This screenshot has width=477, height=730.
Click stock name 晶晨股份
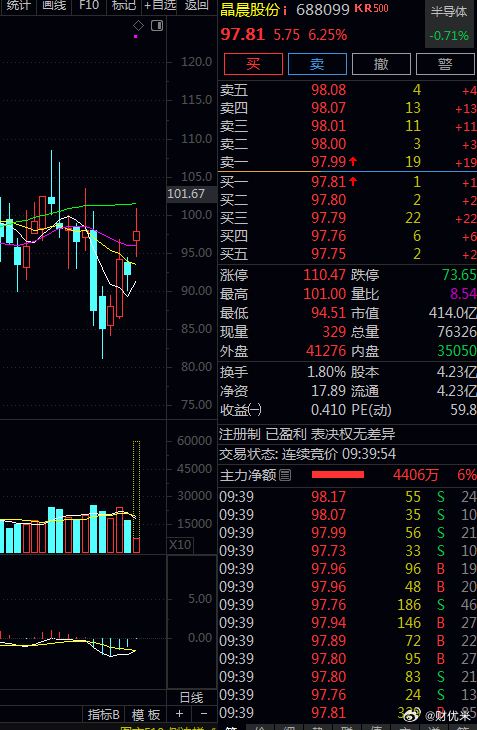pos(250,9)
